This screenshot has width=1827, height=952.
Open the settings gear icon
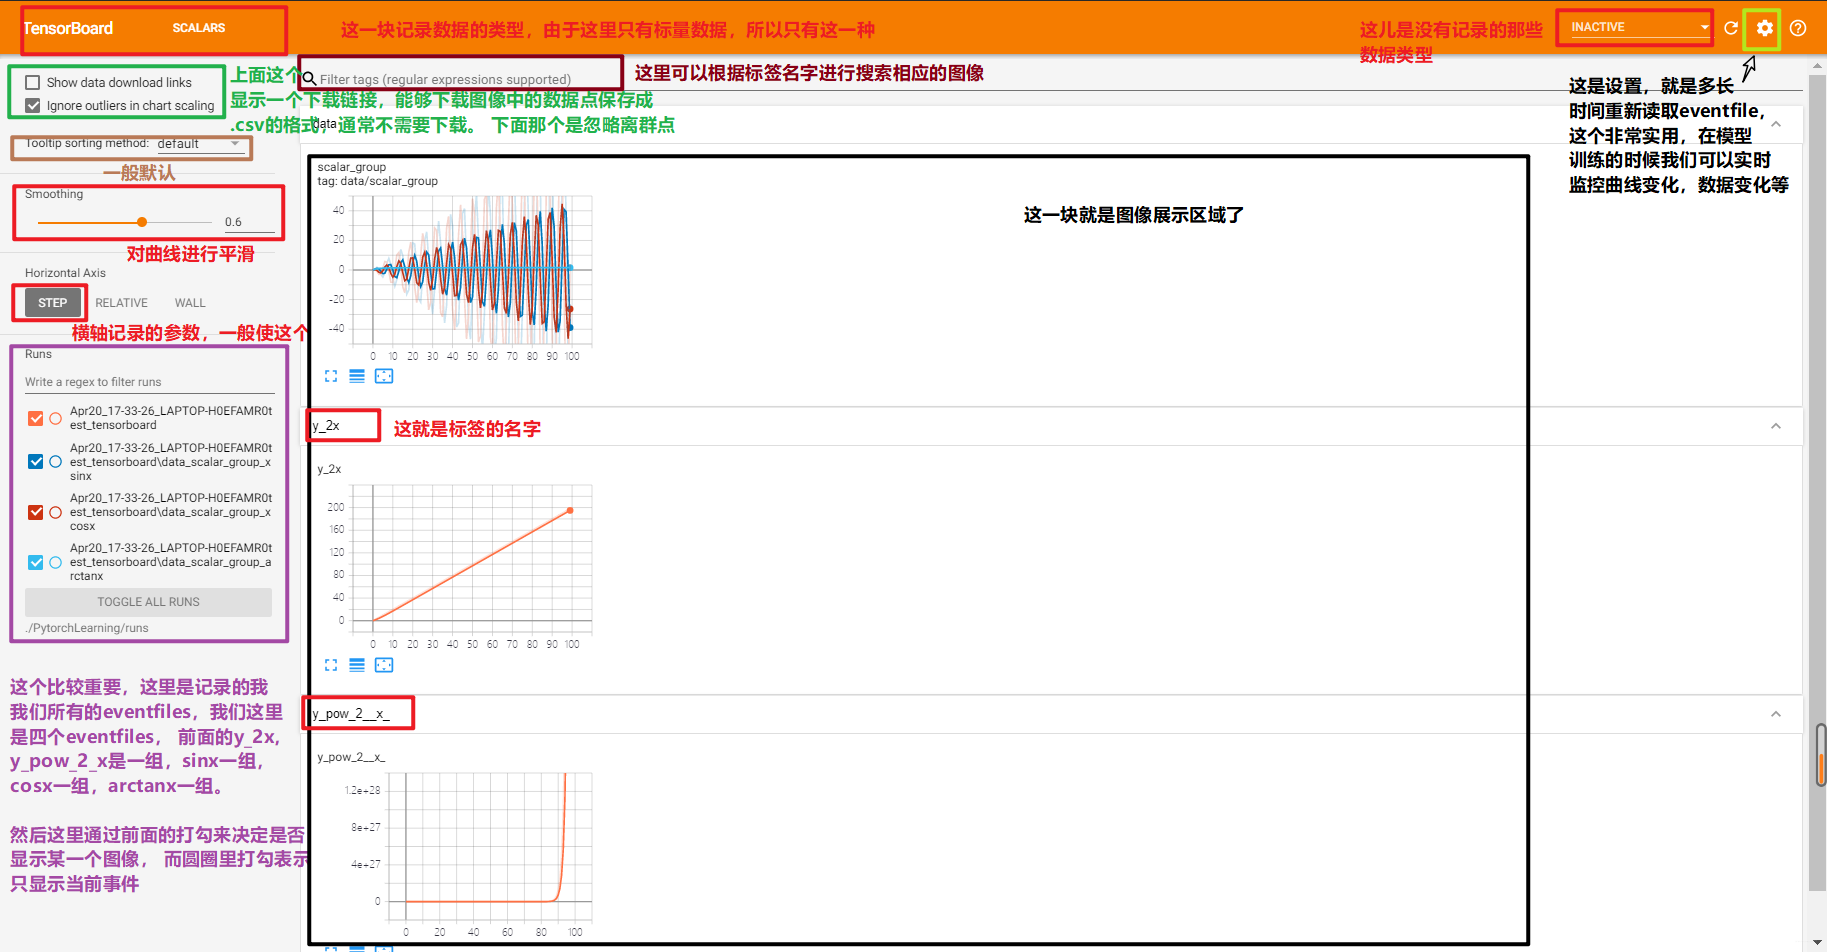[x=1765, y=28]
